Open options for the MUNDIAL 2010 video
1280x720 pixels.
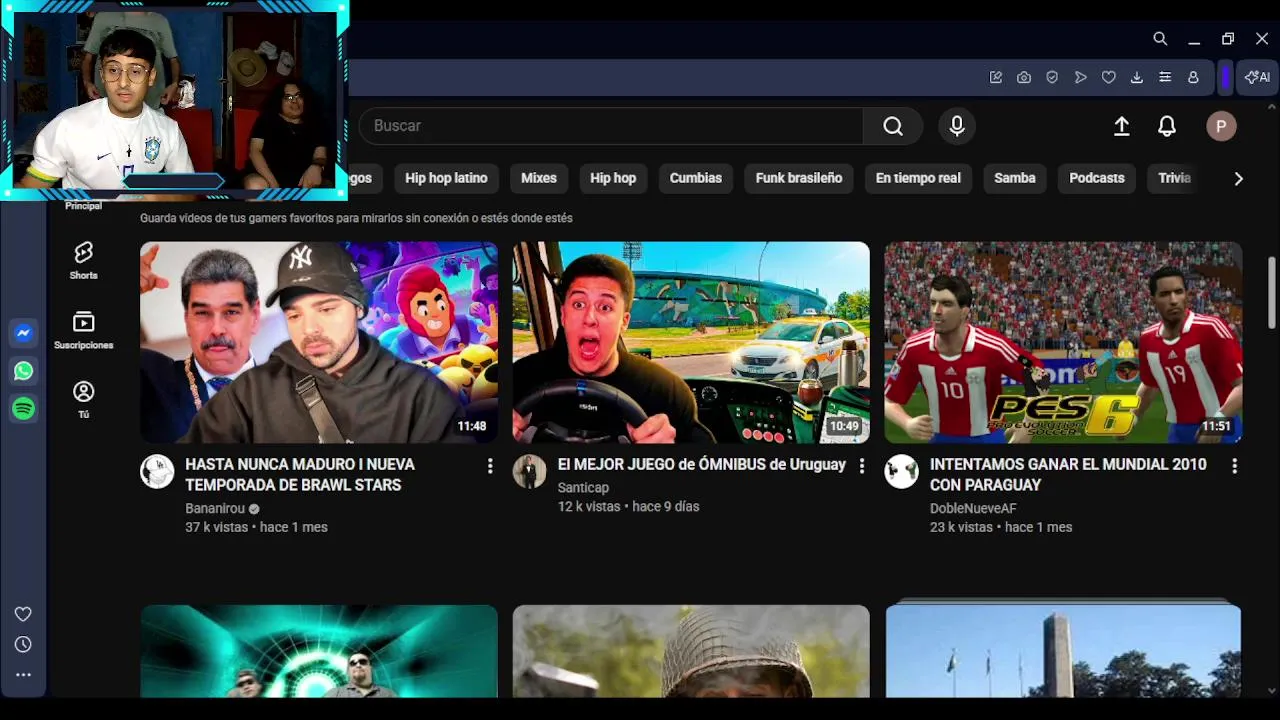point(1234,466)
